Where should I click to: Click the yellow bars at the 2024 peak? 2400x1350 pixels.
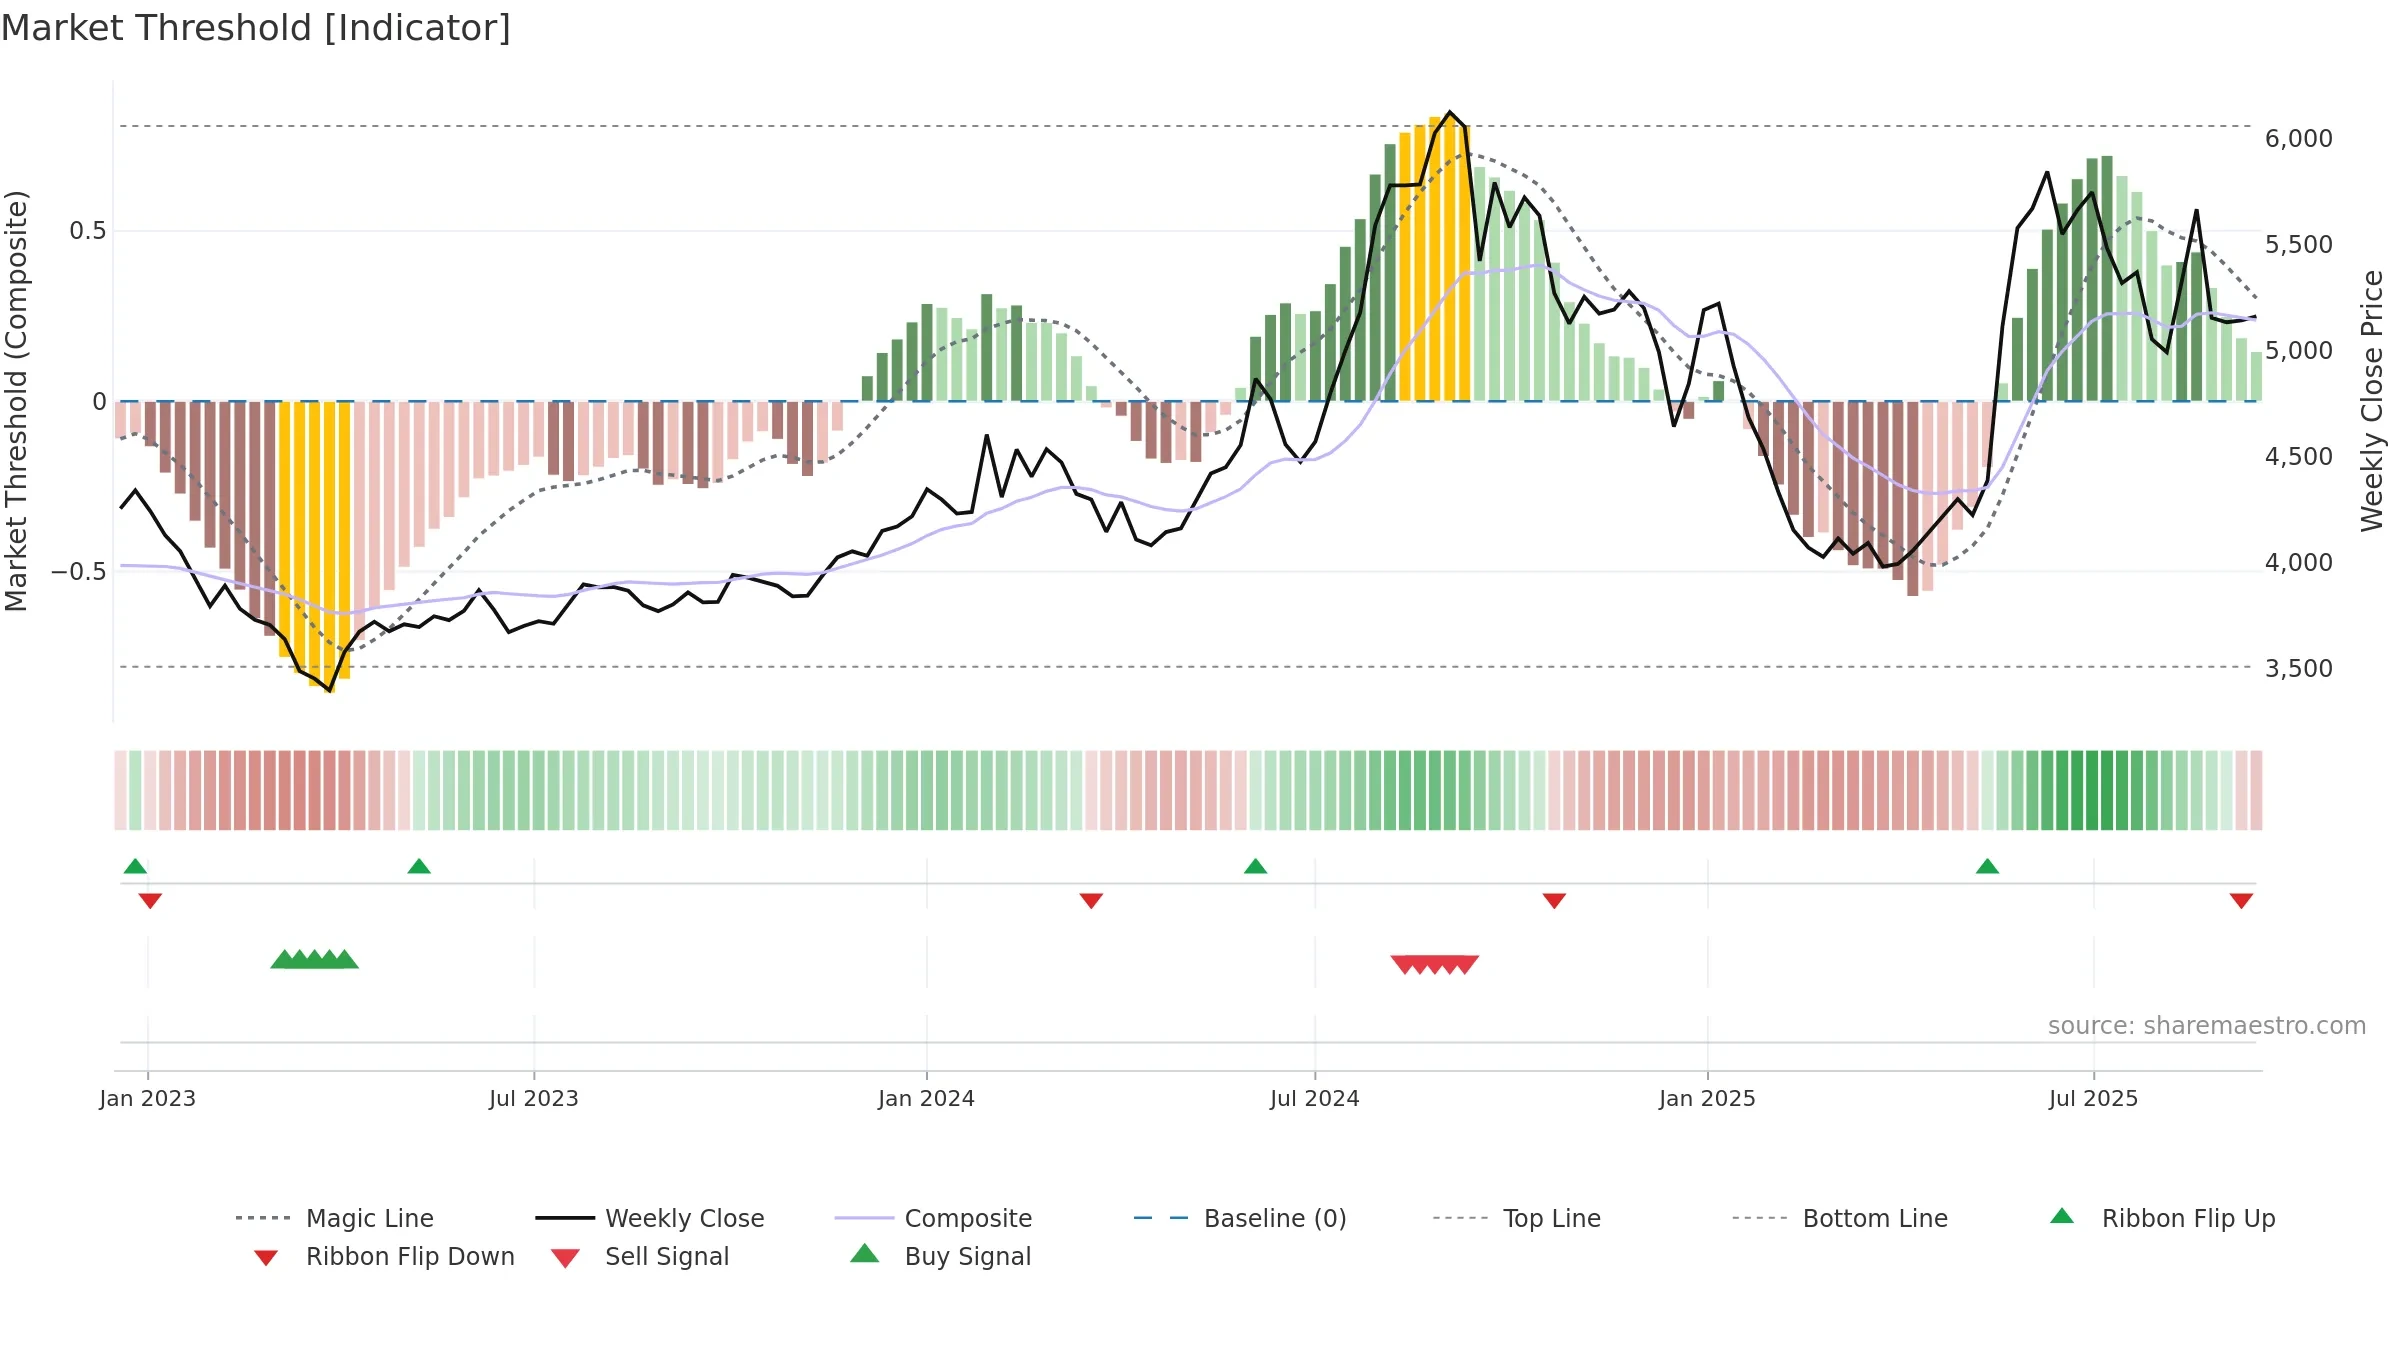(1434, 259)
